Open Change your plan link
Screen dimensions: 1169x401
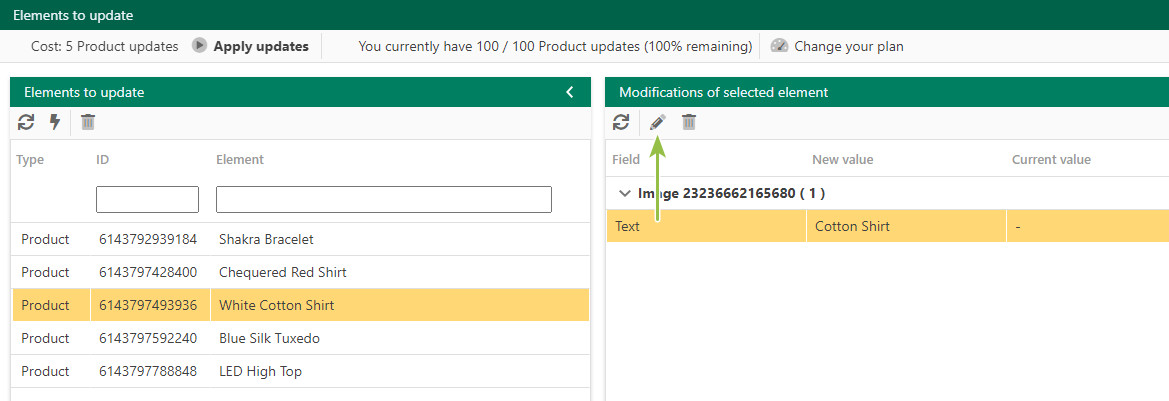(x=848, y=46)
